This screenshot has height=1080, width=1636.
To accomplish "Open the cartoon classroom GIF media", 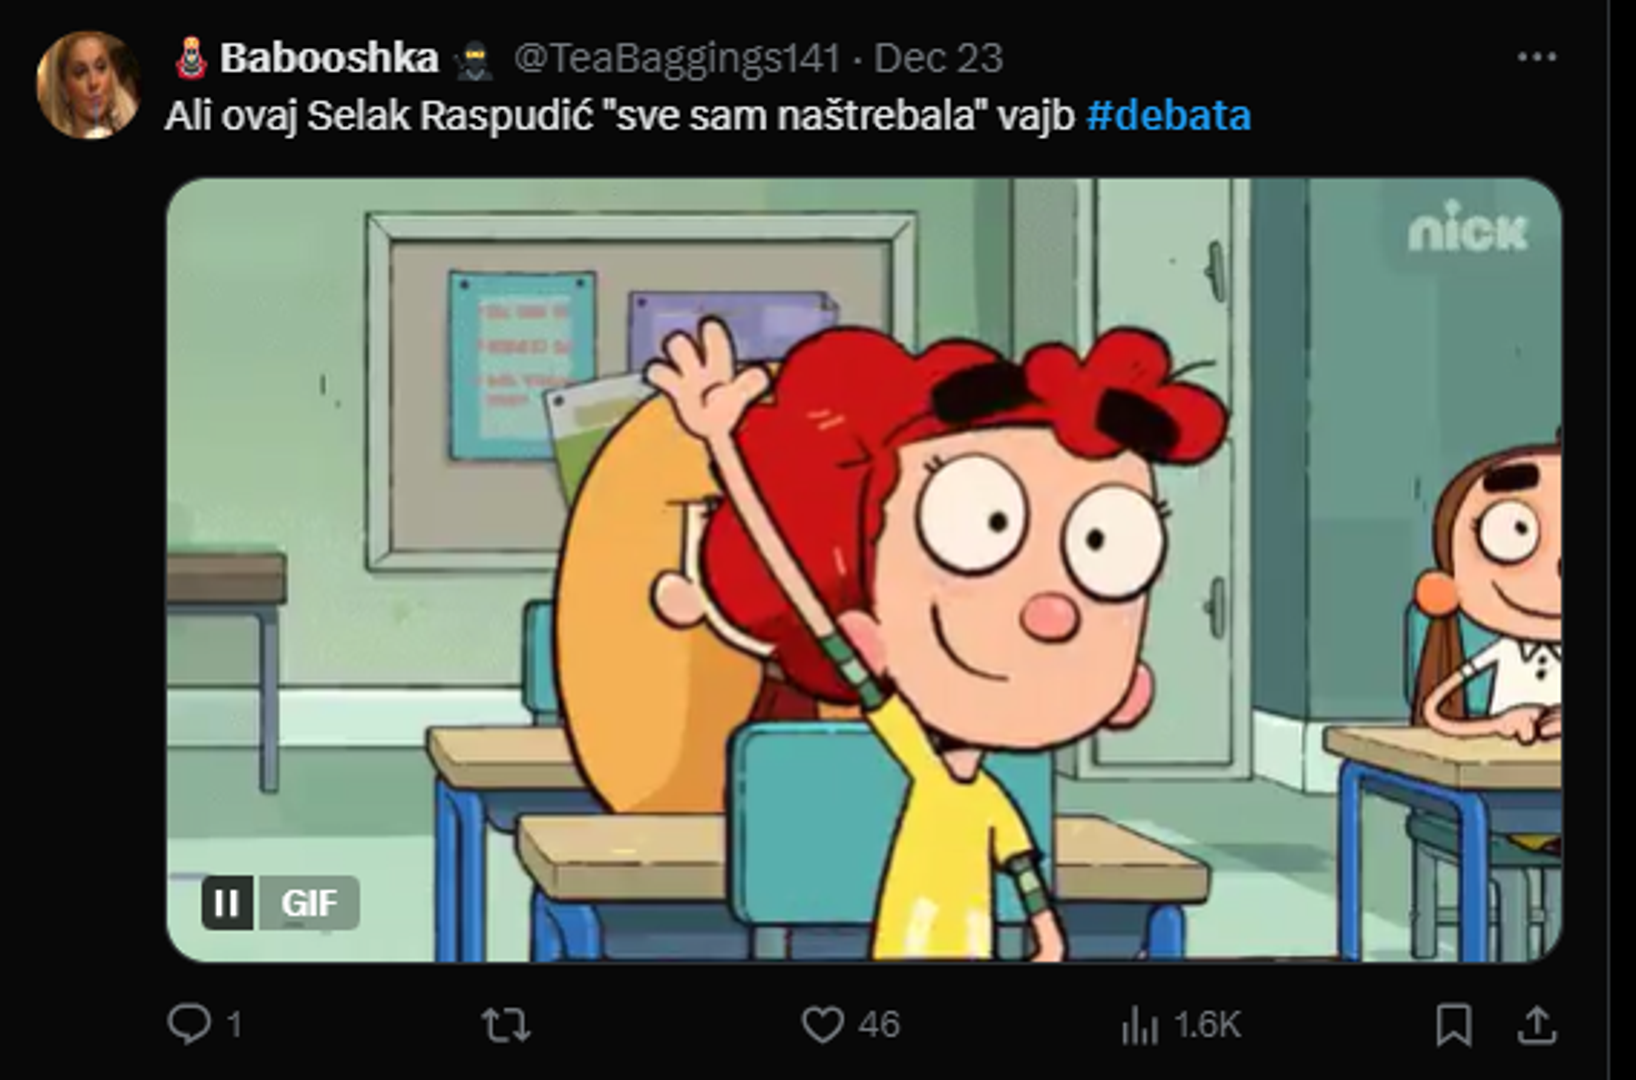I will coord(864,570).
